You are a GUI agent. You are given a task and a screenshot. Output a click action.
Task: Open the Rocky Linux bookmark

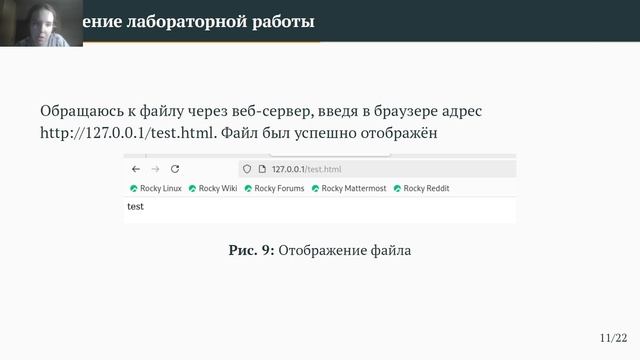pyautogui.click(x=156, y=189)
